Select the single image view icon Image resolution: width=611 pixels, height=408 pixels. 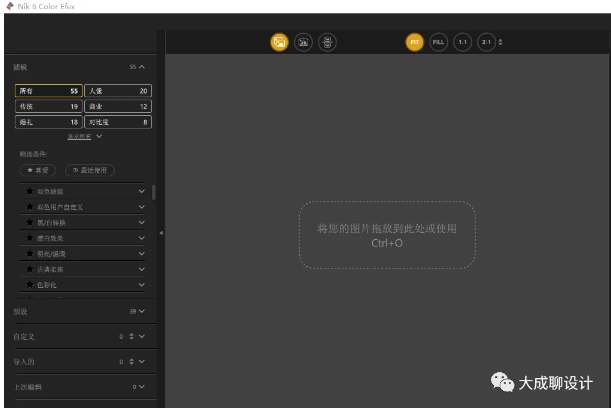[279, 42]
